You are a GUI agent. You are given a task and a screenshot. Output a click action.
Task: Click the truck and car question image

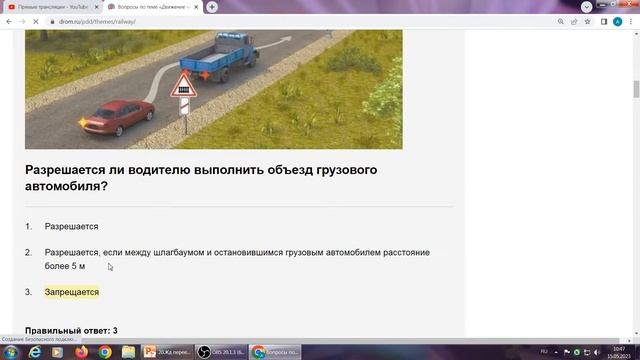tap(213, 89)
